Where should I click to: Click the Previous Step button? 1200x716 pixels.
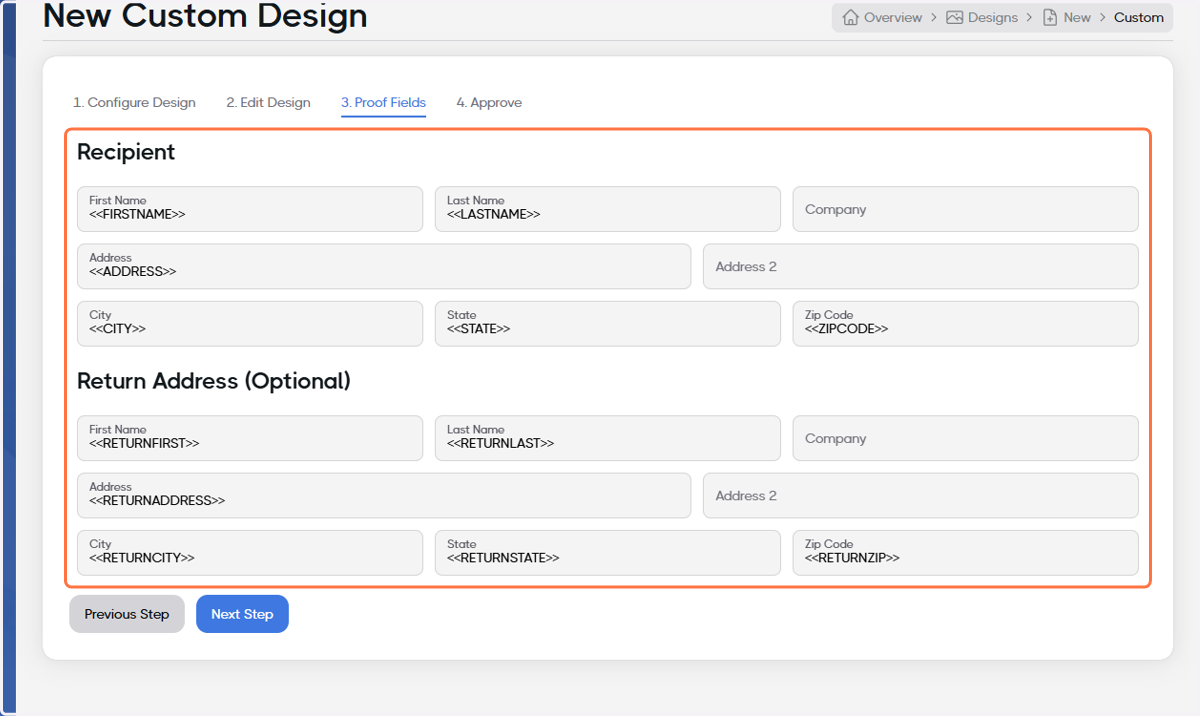(x=127, y=614)
